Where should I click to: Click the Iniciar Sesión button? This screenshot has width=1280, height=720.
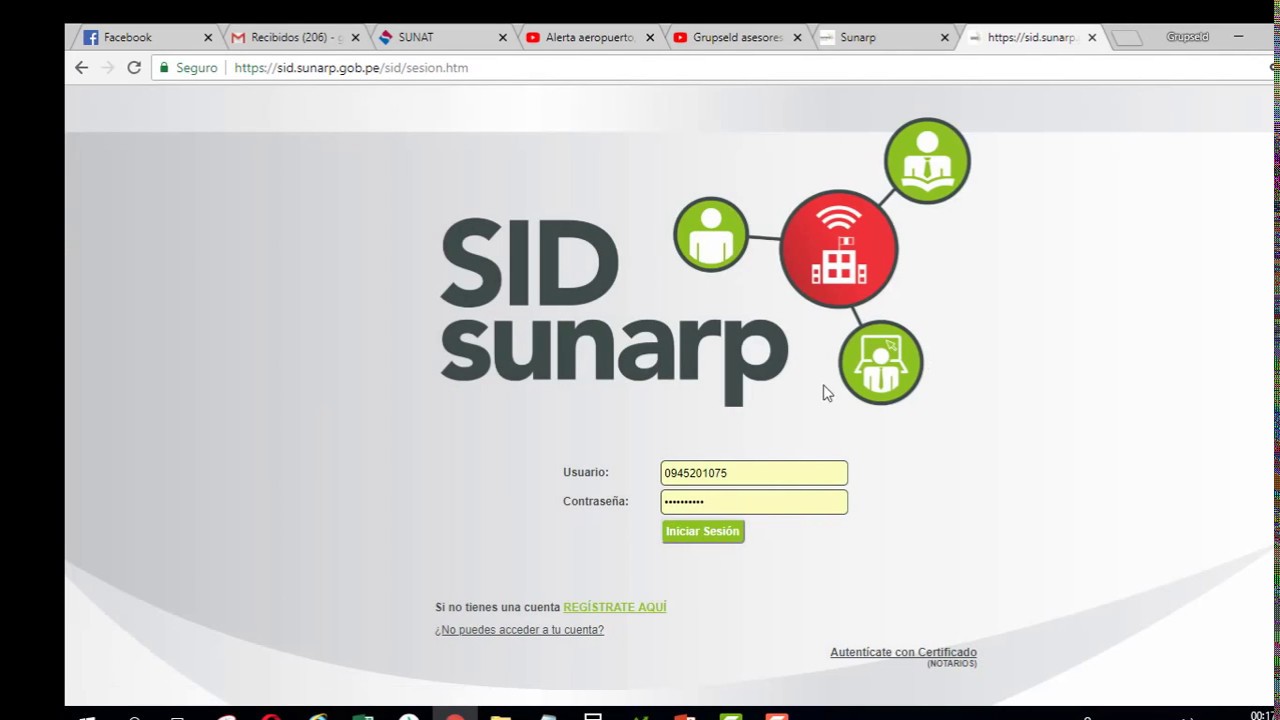(703, 532)
